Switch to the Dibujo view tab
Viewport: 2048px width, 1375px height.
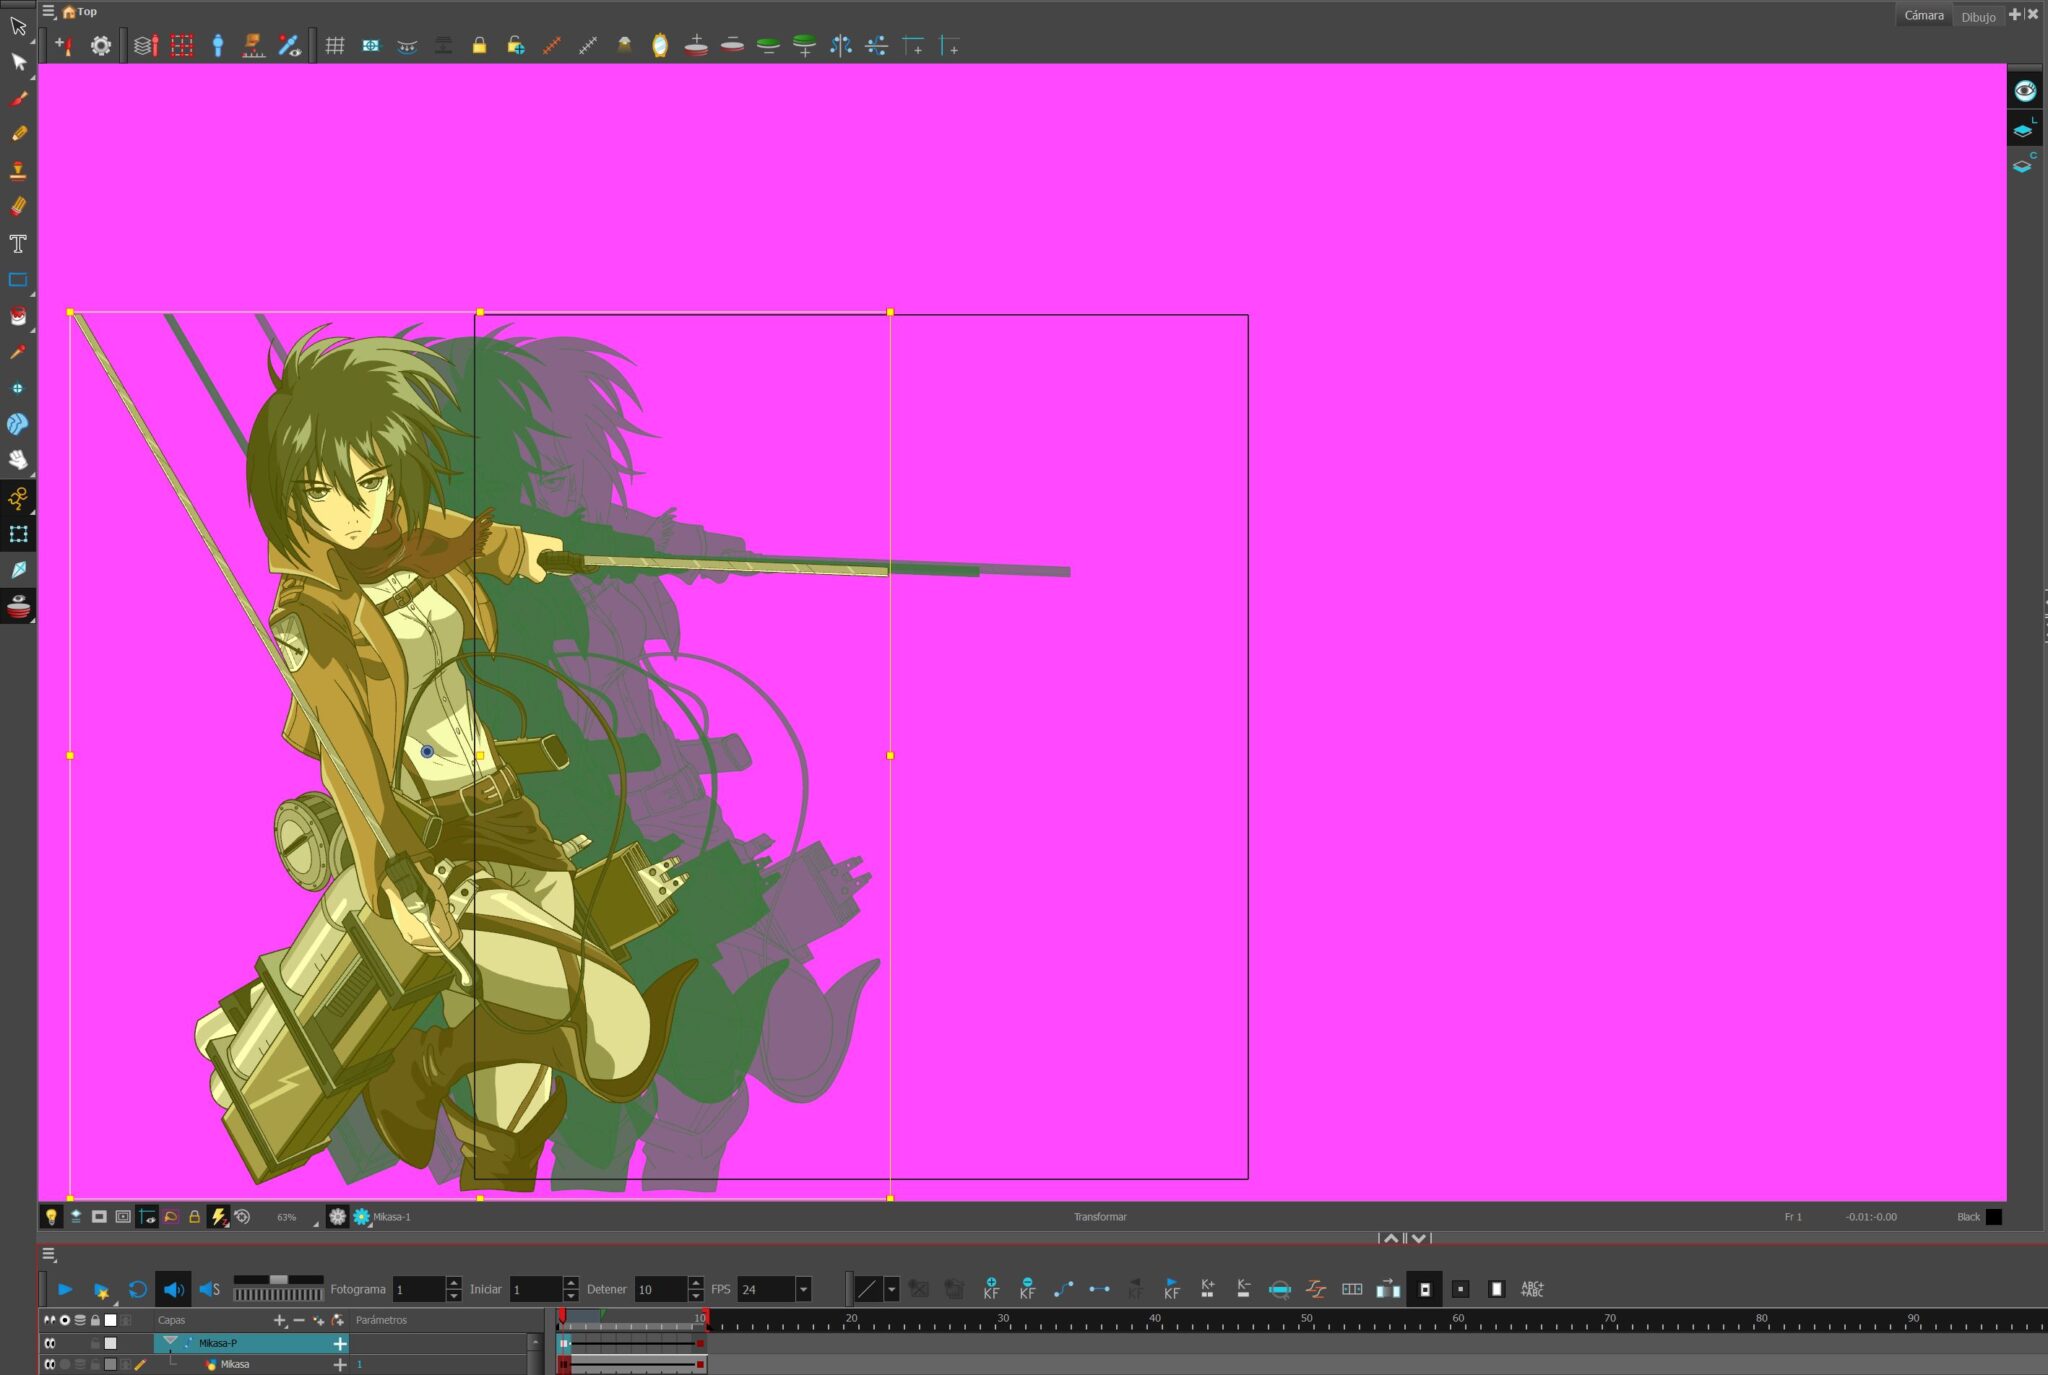click(1977, 16)
